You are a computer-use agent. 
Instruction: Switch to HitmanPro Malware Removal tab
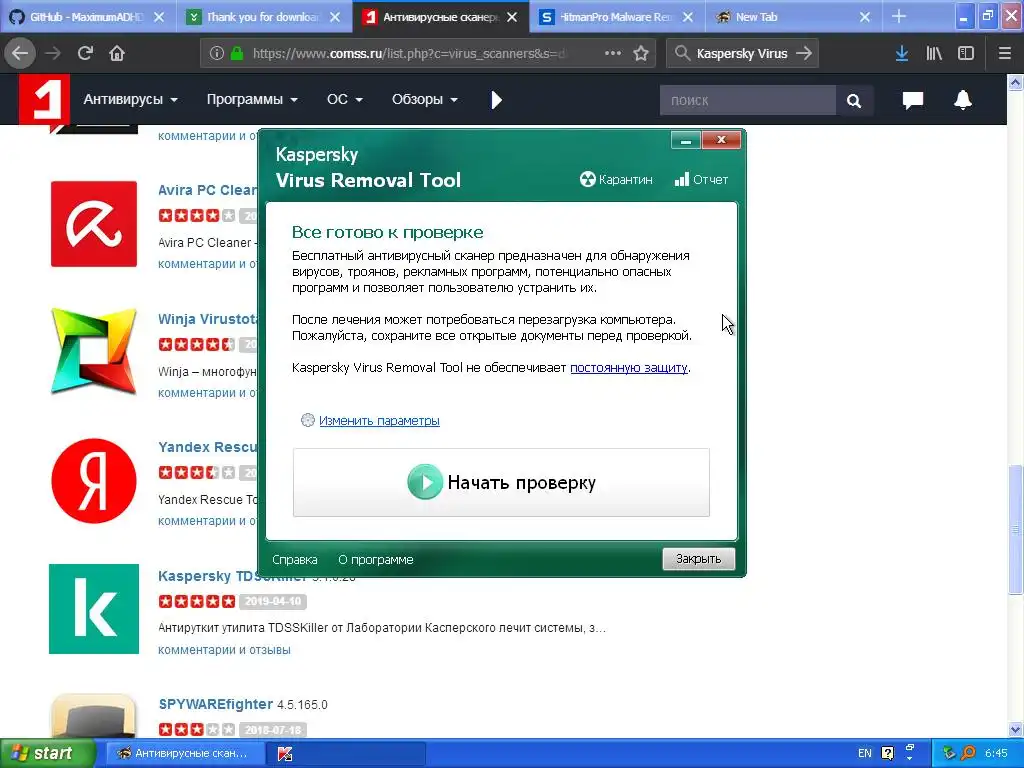click(616, 17)
